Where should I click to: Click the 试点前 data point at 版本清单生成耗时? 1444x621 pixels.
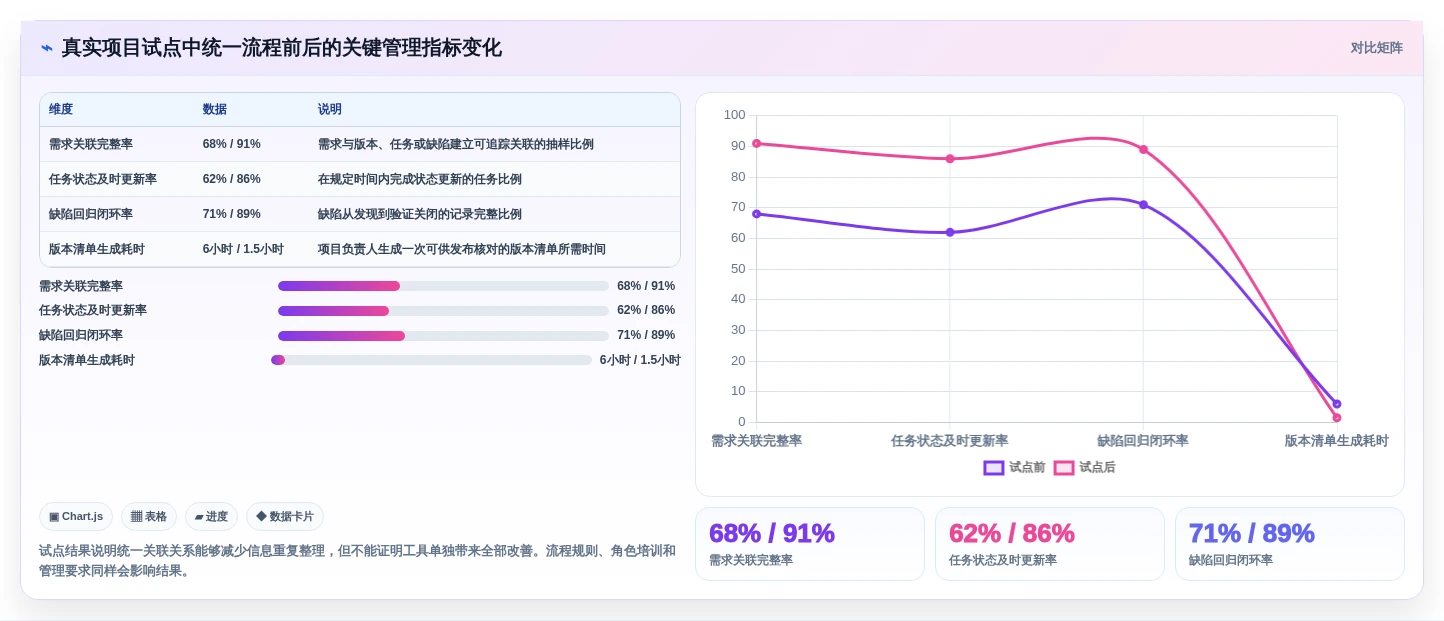tap(1337, 404)
